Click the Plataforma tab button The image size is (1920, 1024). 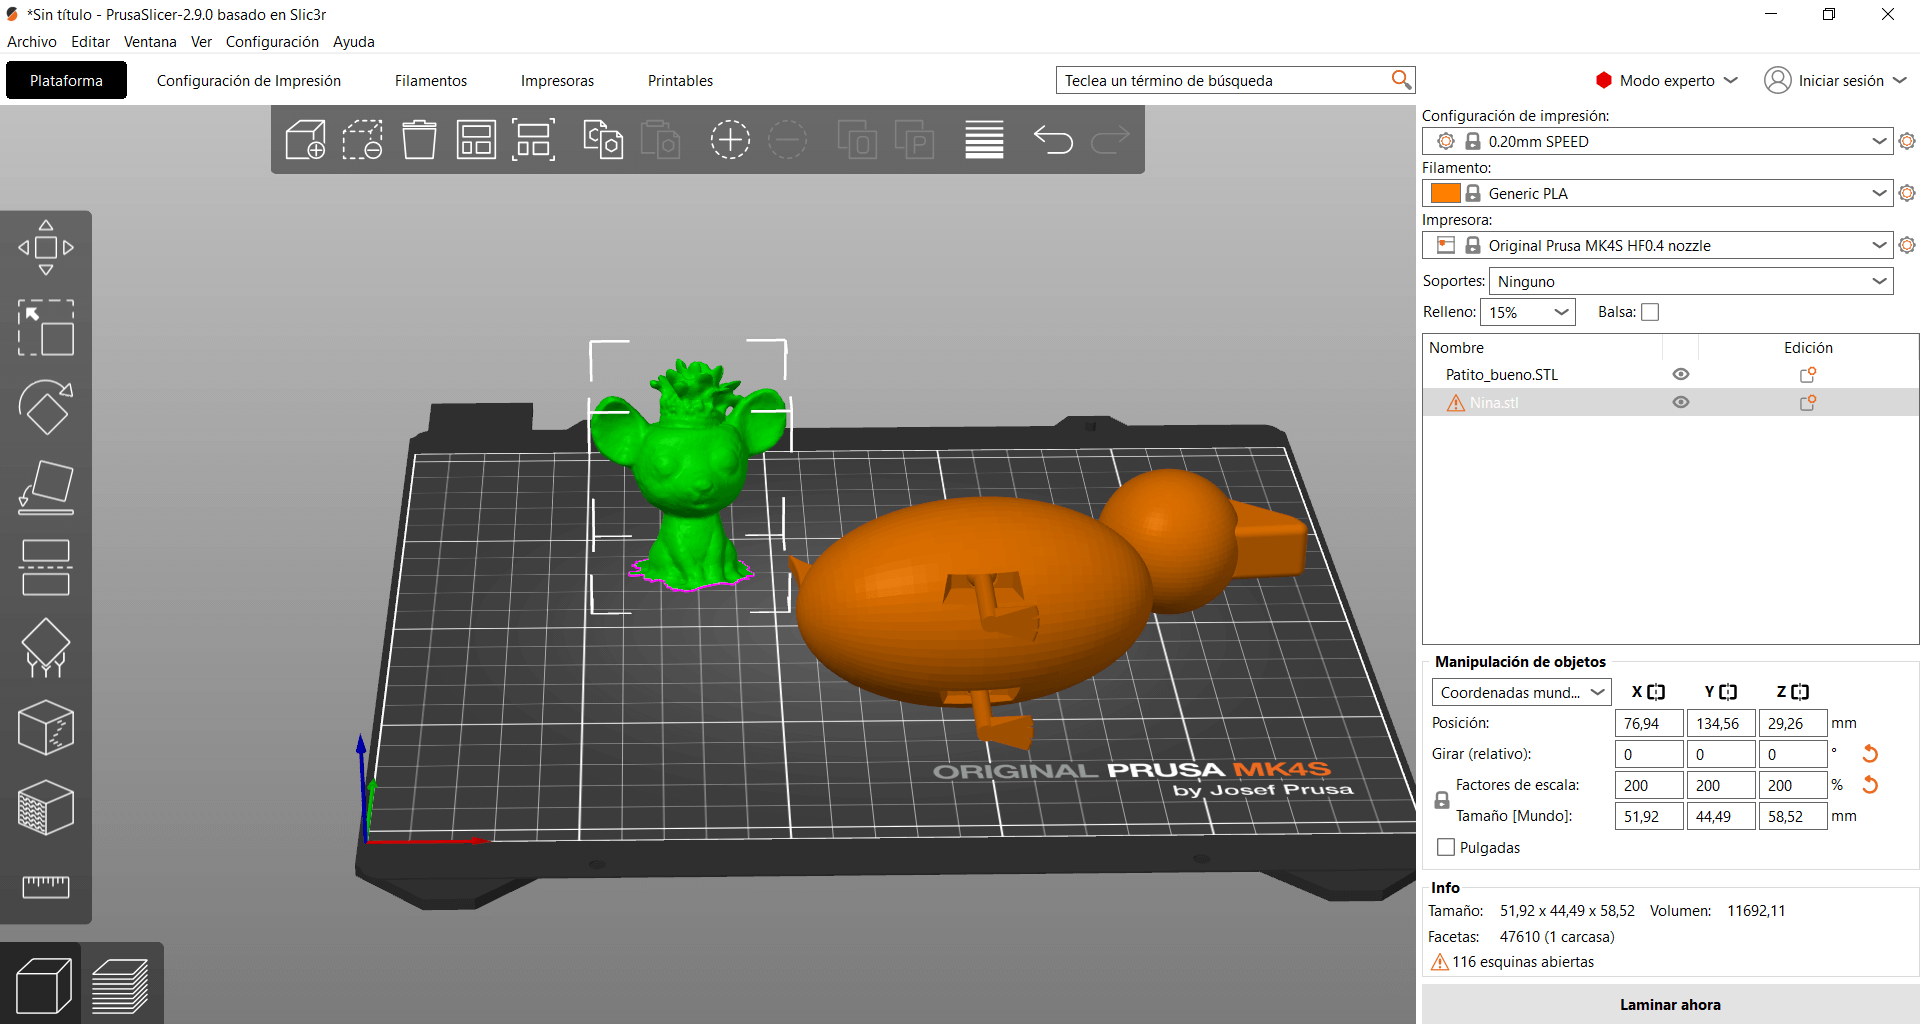(x=66, y=81)
